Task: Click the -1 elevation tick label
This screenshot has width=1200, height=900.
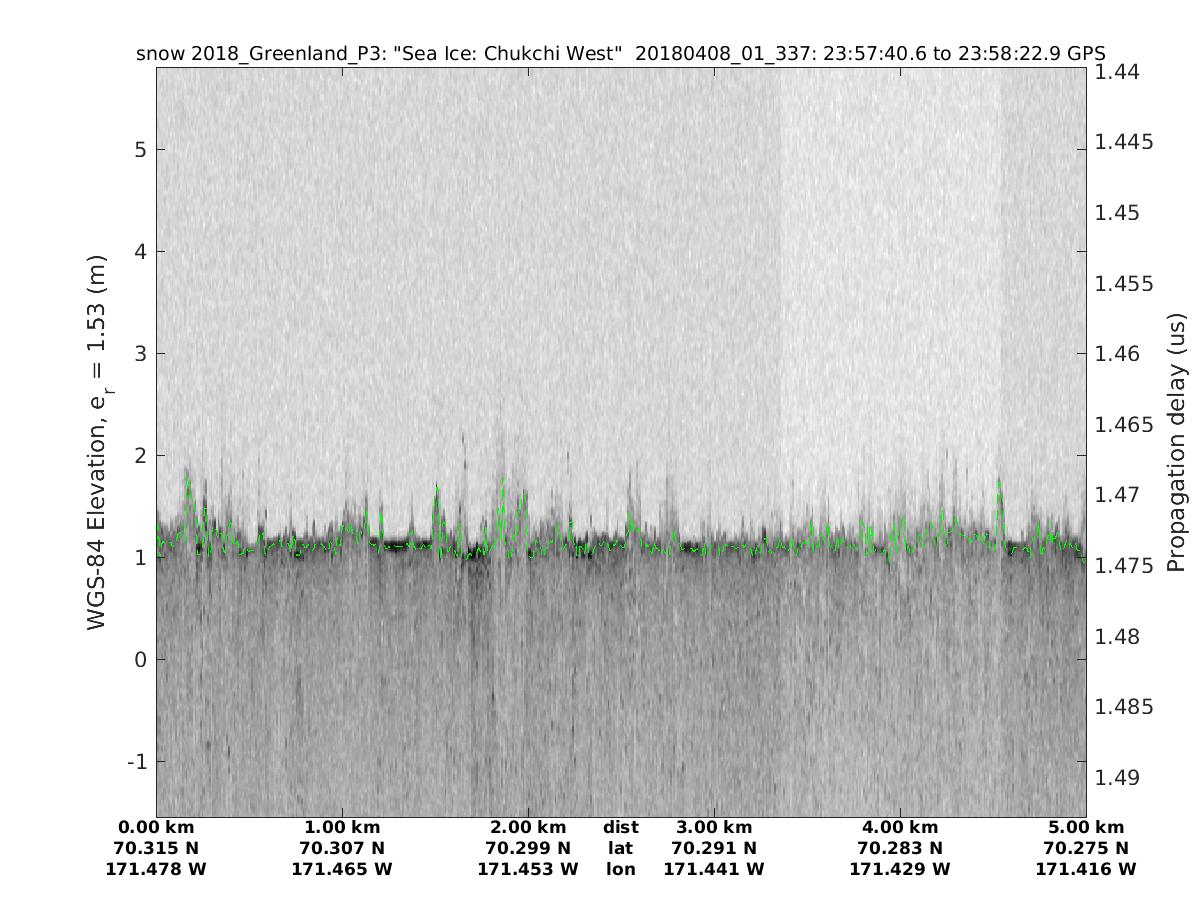Action: tap(137, 761)
